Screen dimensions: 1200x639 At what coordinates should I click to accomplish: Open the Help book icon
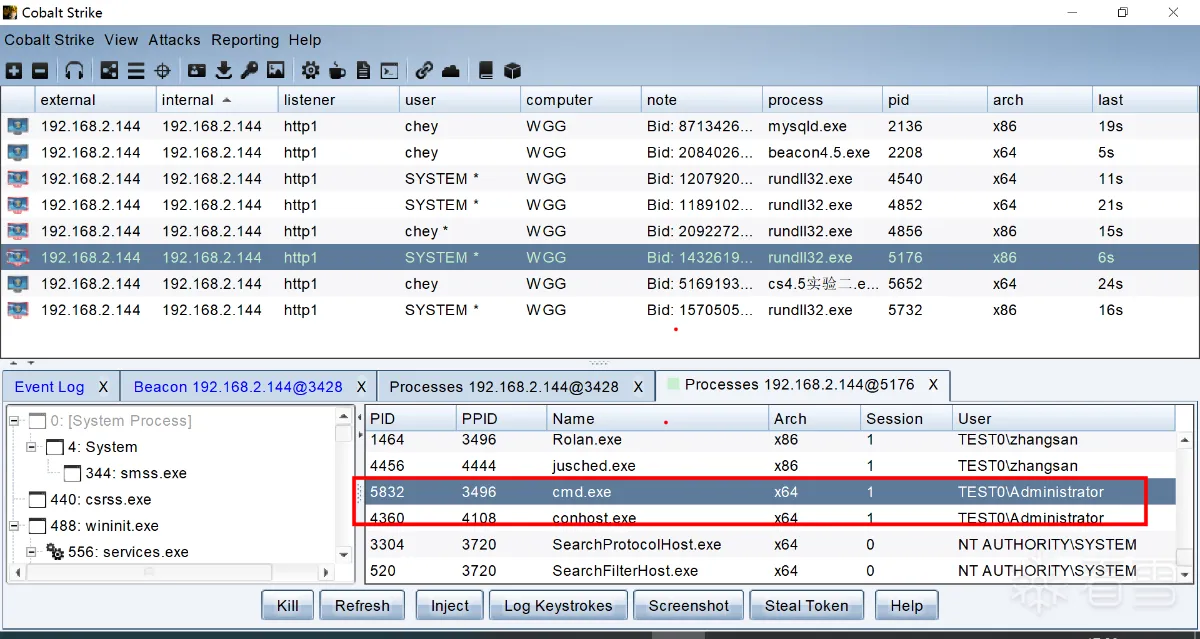(x=486, y=71)
